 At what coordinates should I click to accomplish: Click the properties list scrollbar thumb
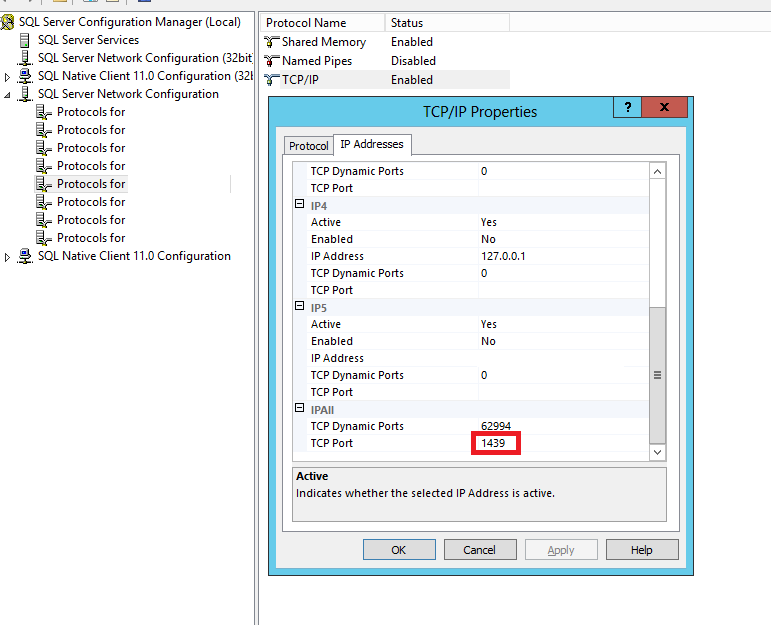(x=657, y=375)
